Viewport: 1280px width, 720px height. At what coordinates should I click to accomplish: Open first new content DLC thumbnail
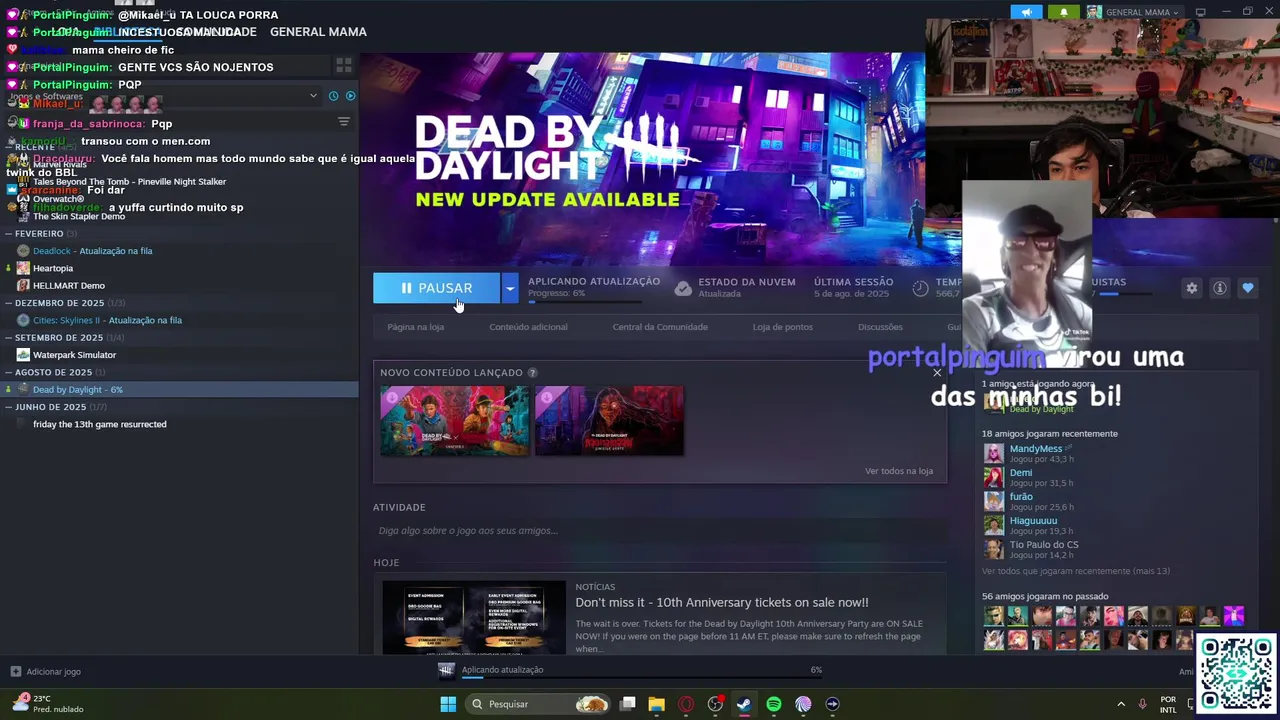pos(455,421)
